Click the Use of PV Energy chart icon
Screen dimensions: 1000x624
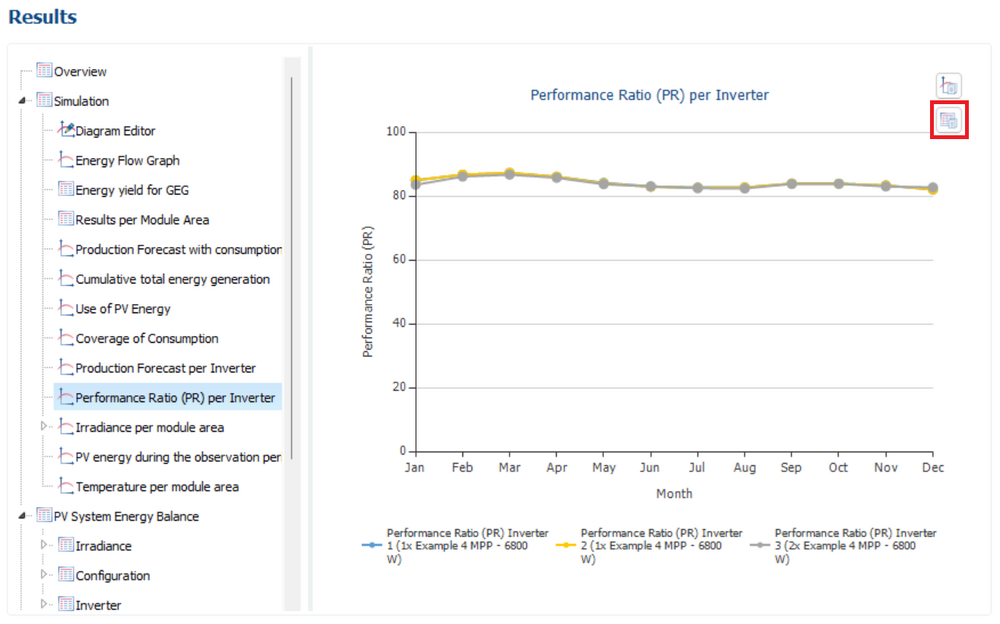coord(66,309)
